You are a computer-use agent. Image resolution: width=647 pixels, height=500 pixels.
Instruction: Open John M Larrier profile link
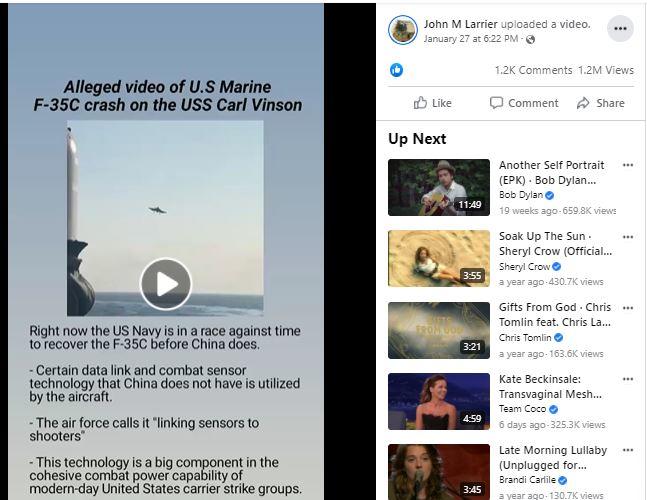pos(460,24)
